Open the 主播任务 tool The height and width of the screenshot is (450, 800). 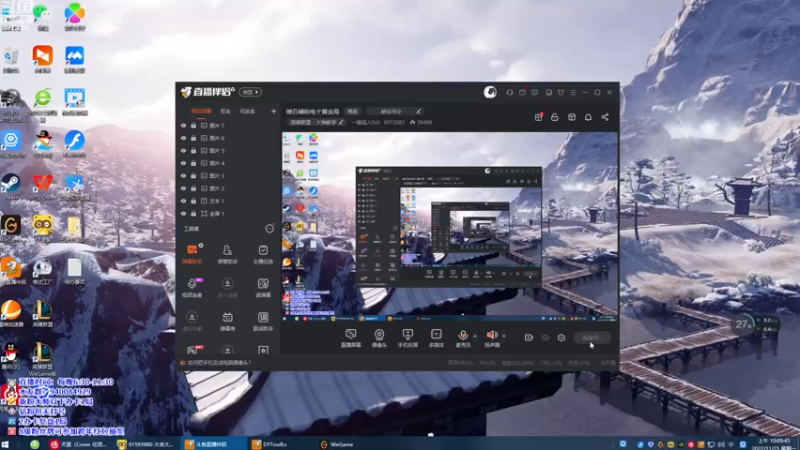[263, 254]
